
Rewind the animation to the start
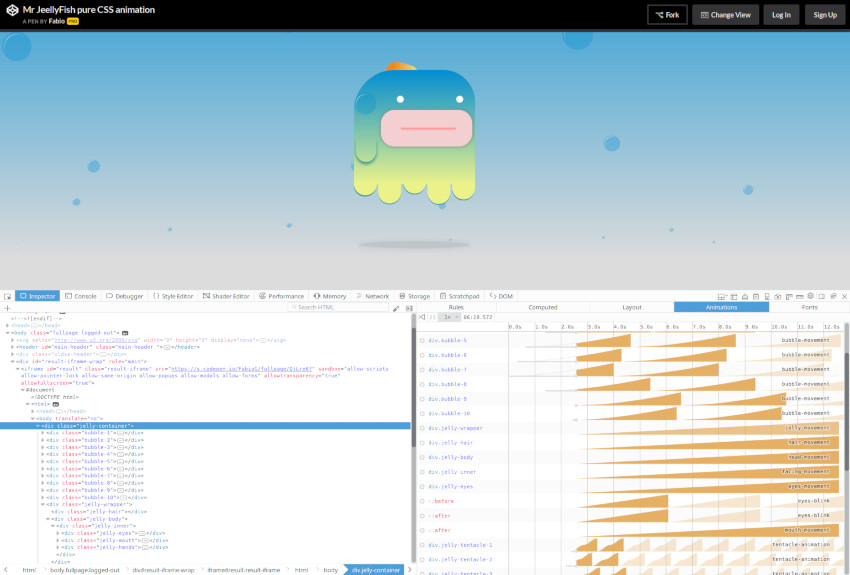point(421,317)
